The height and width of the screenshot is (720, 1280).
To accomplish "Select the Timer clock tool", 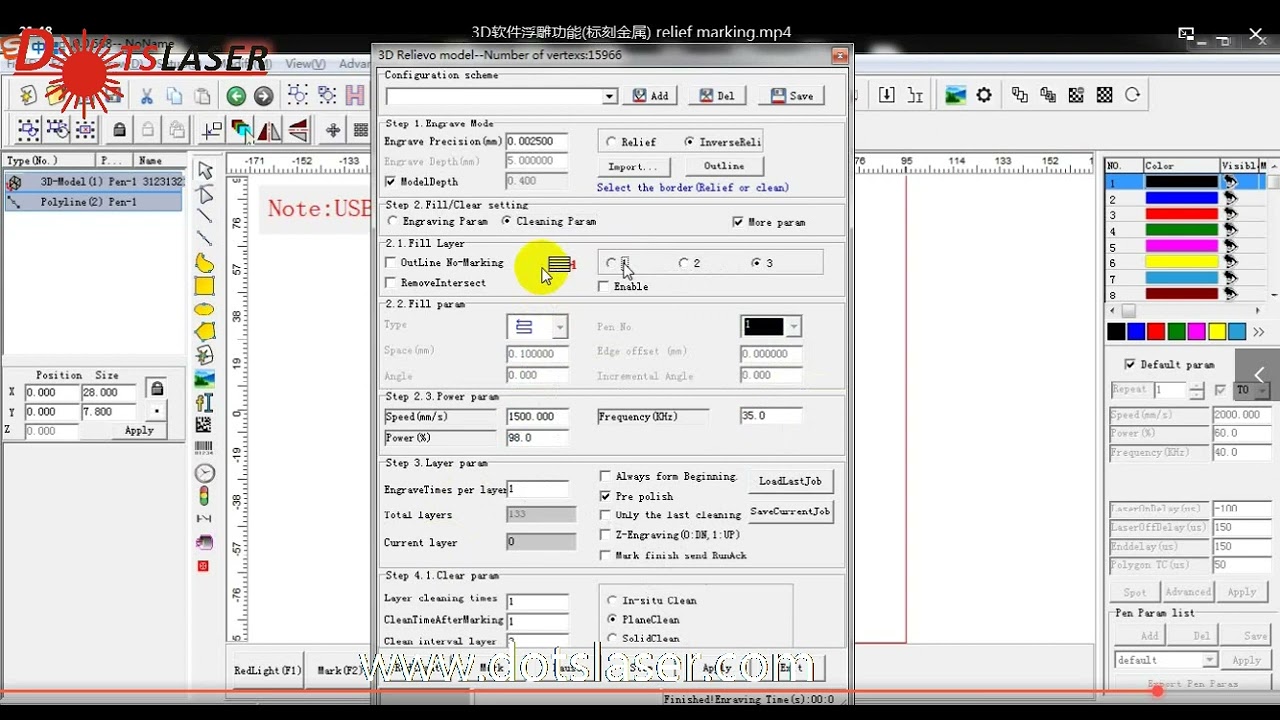I will [x=205, y=473].
